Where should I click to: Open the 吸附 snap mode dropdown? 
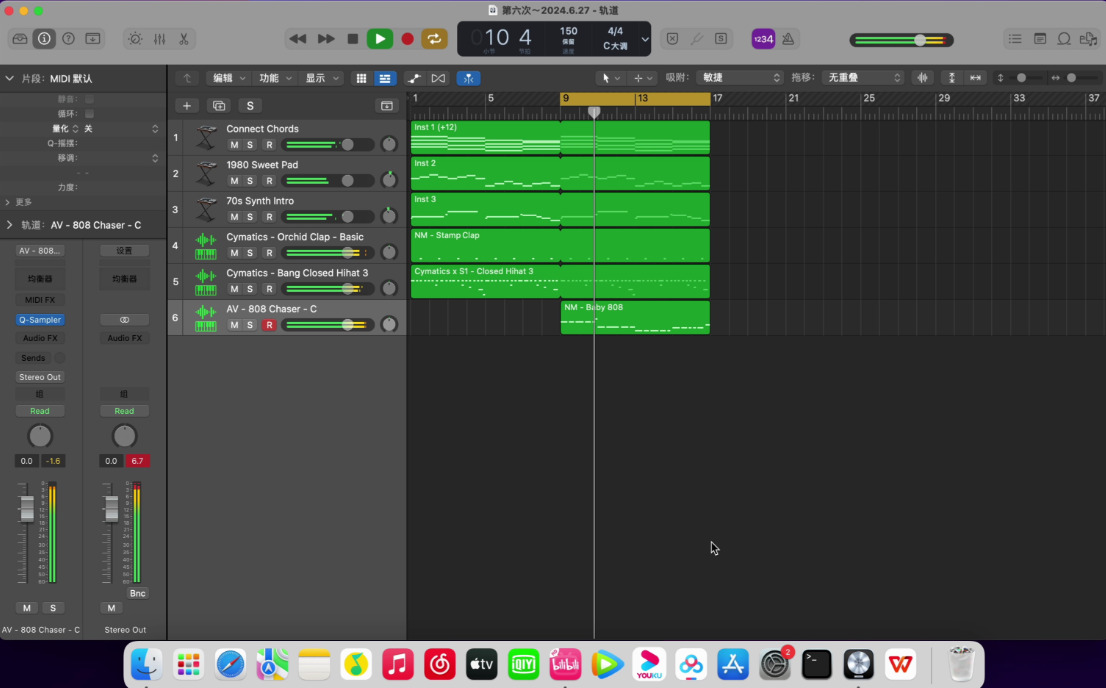click(740, 78)
